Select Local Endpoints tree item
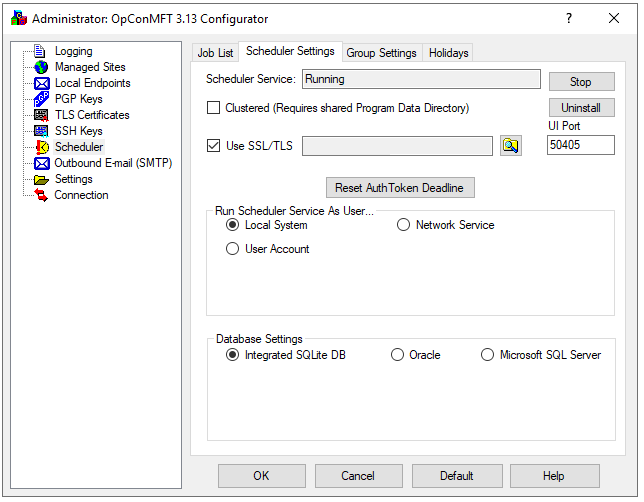The height and width of the screenshot is (502, 644). [x=92, y=83]
